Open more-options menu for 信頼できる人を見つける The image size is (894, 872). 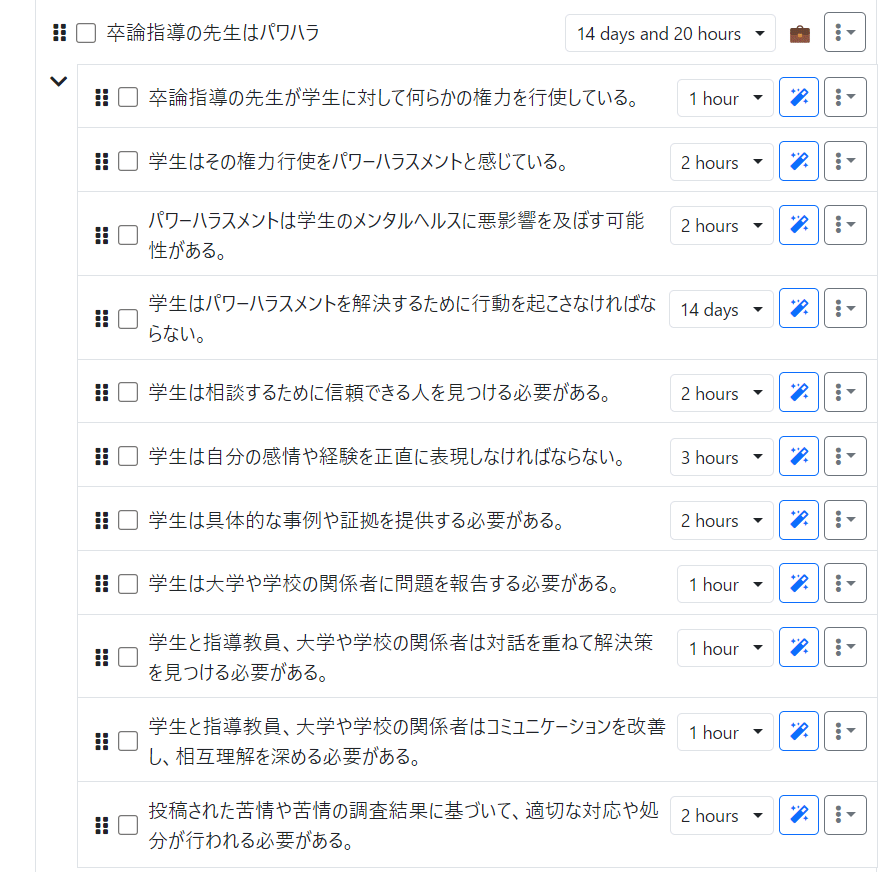click(x=846, y=392)
